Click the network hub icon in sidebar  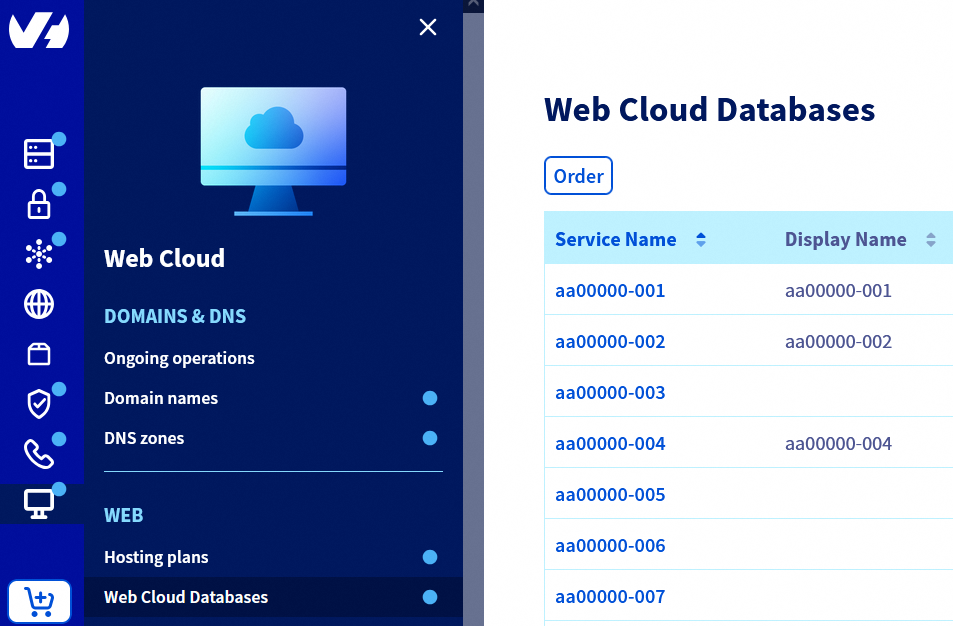coord(38,254)
